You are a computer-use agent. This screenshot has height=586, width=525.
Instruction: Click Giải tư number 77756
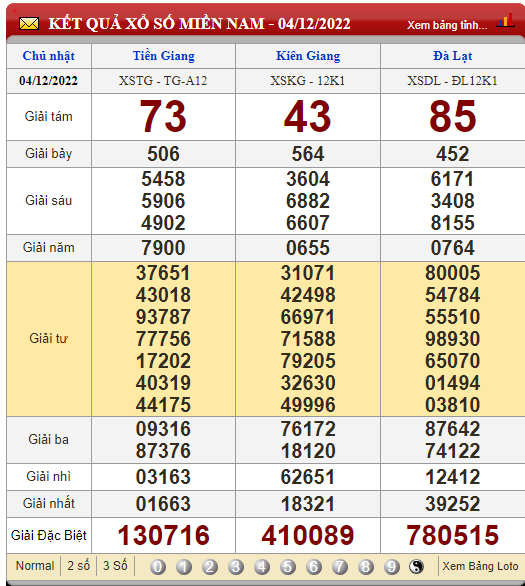(x=163, y=339)
